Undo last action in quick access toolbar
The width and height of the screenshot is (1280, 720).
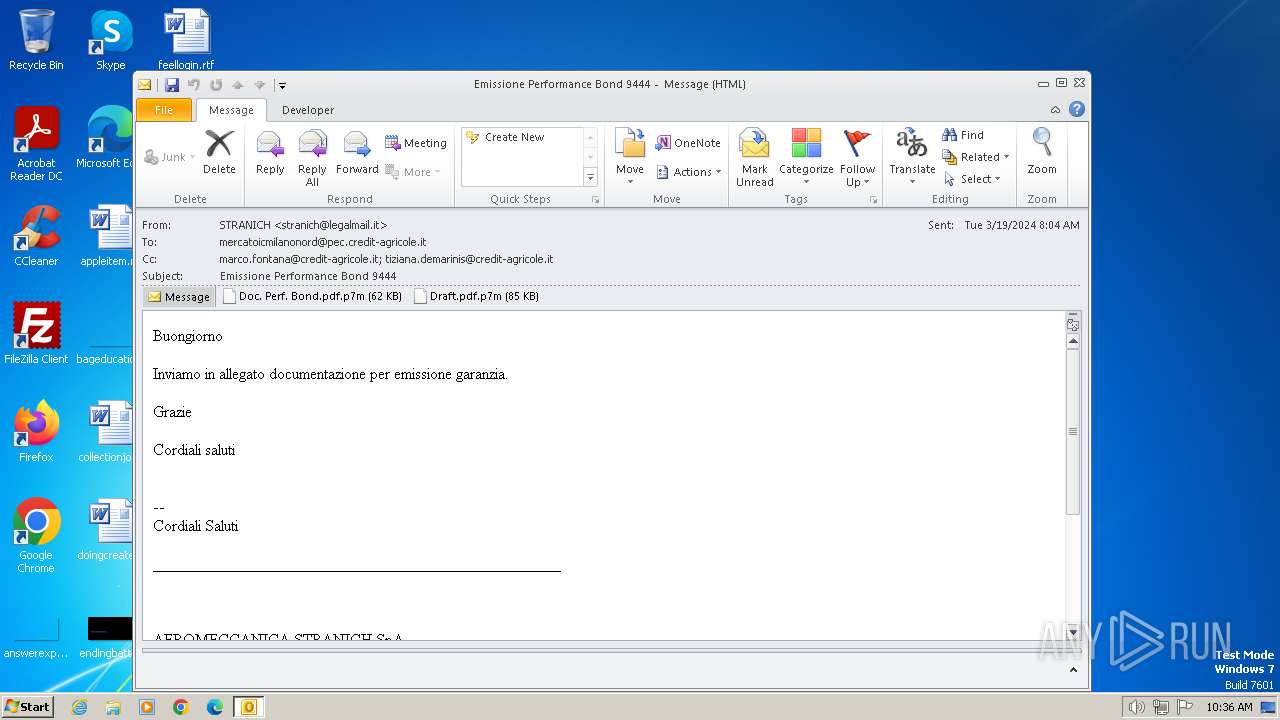click(194, 85)
